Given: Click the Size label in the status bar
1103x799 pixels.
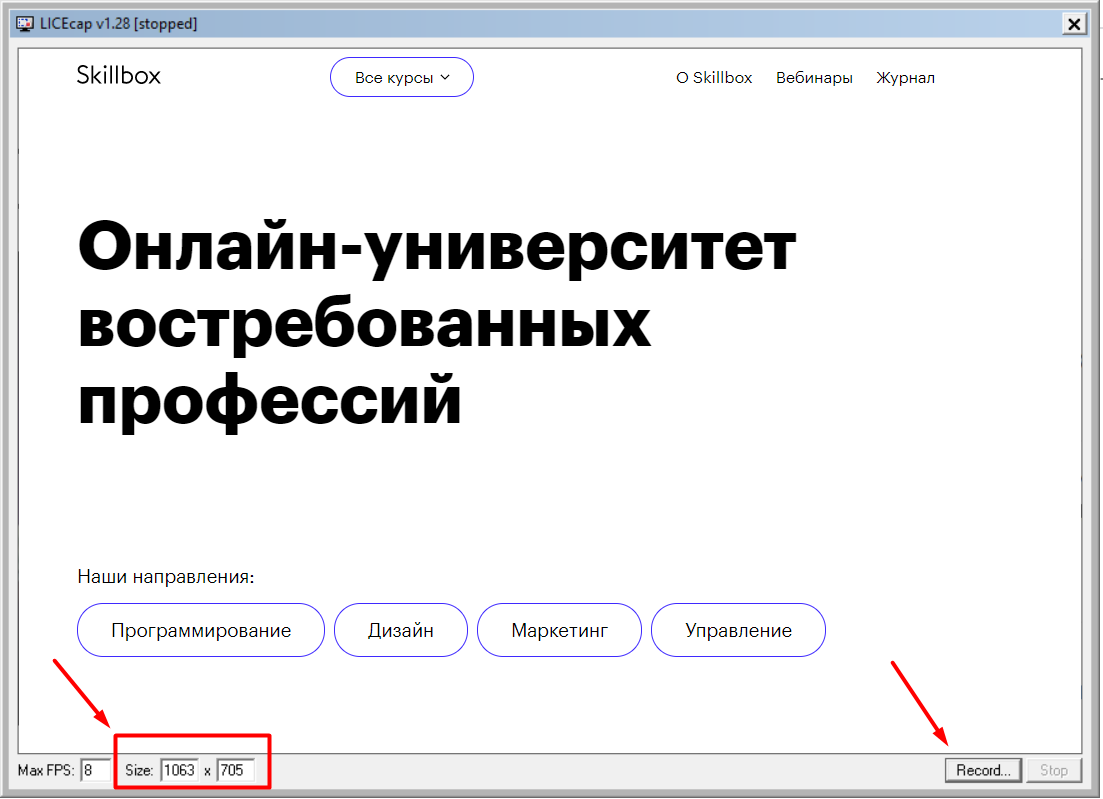Looking at the screenshot, I should coord(138,771).
